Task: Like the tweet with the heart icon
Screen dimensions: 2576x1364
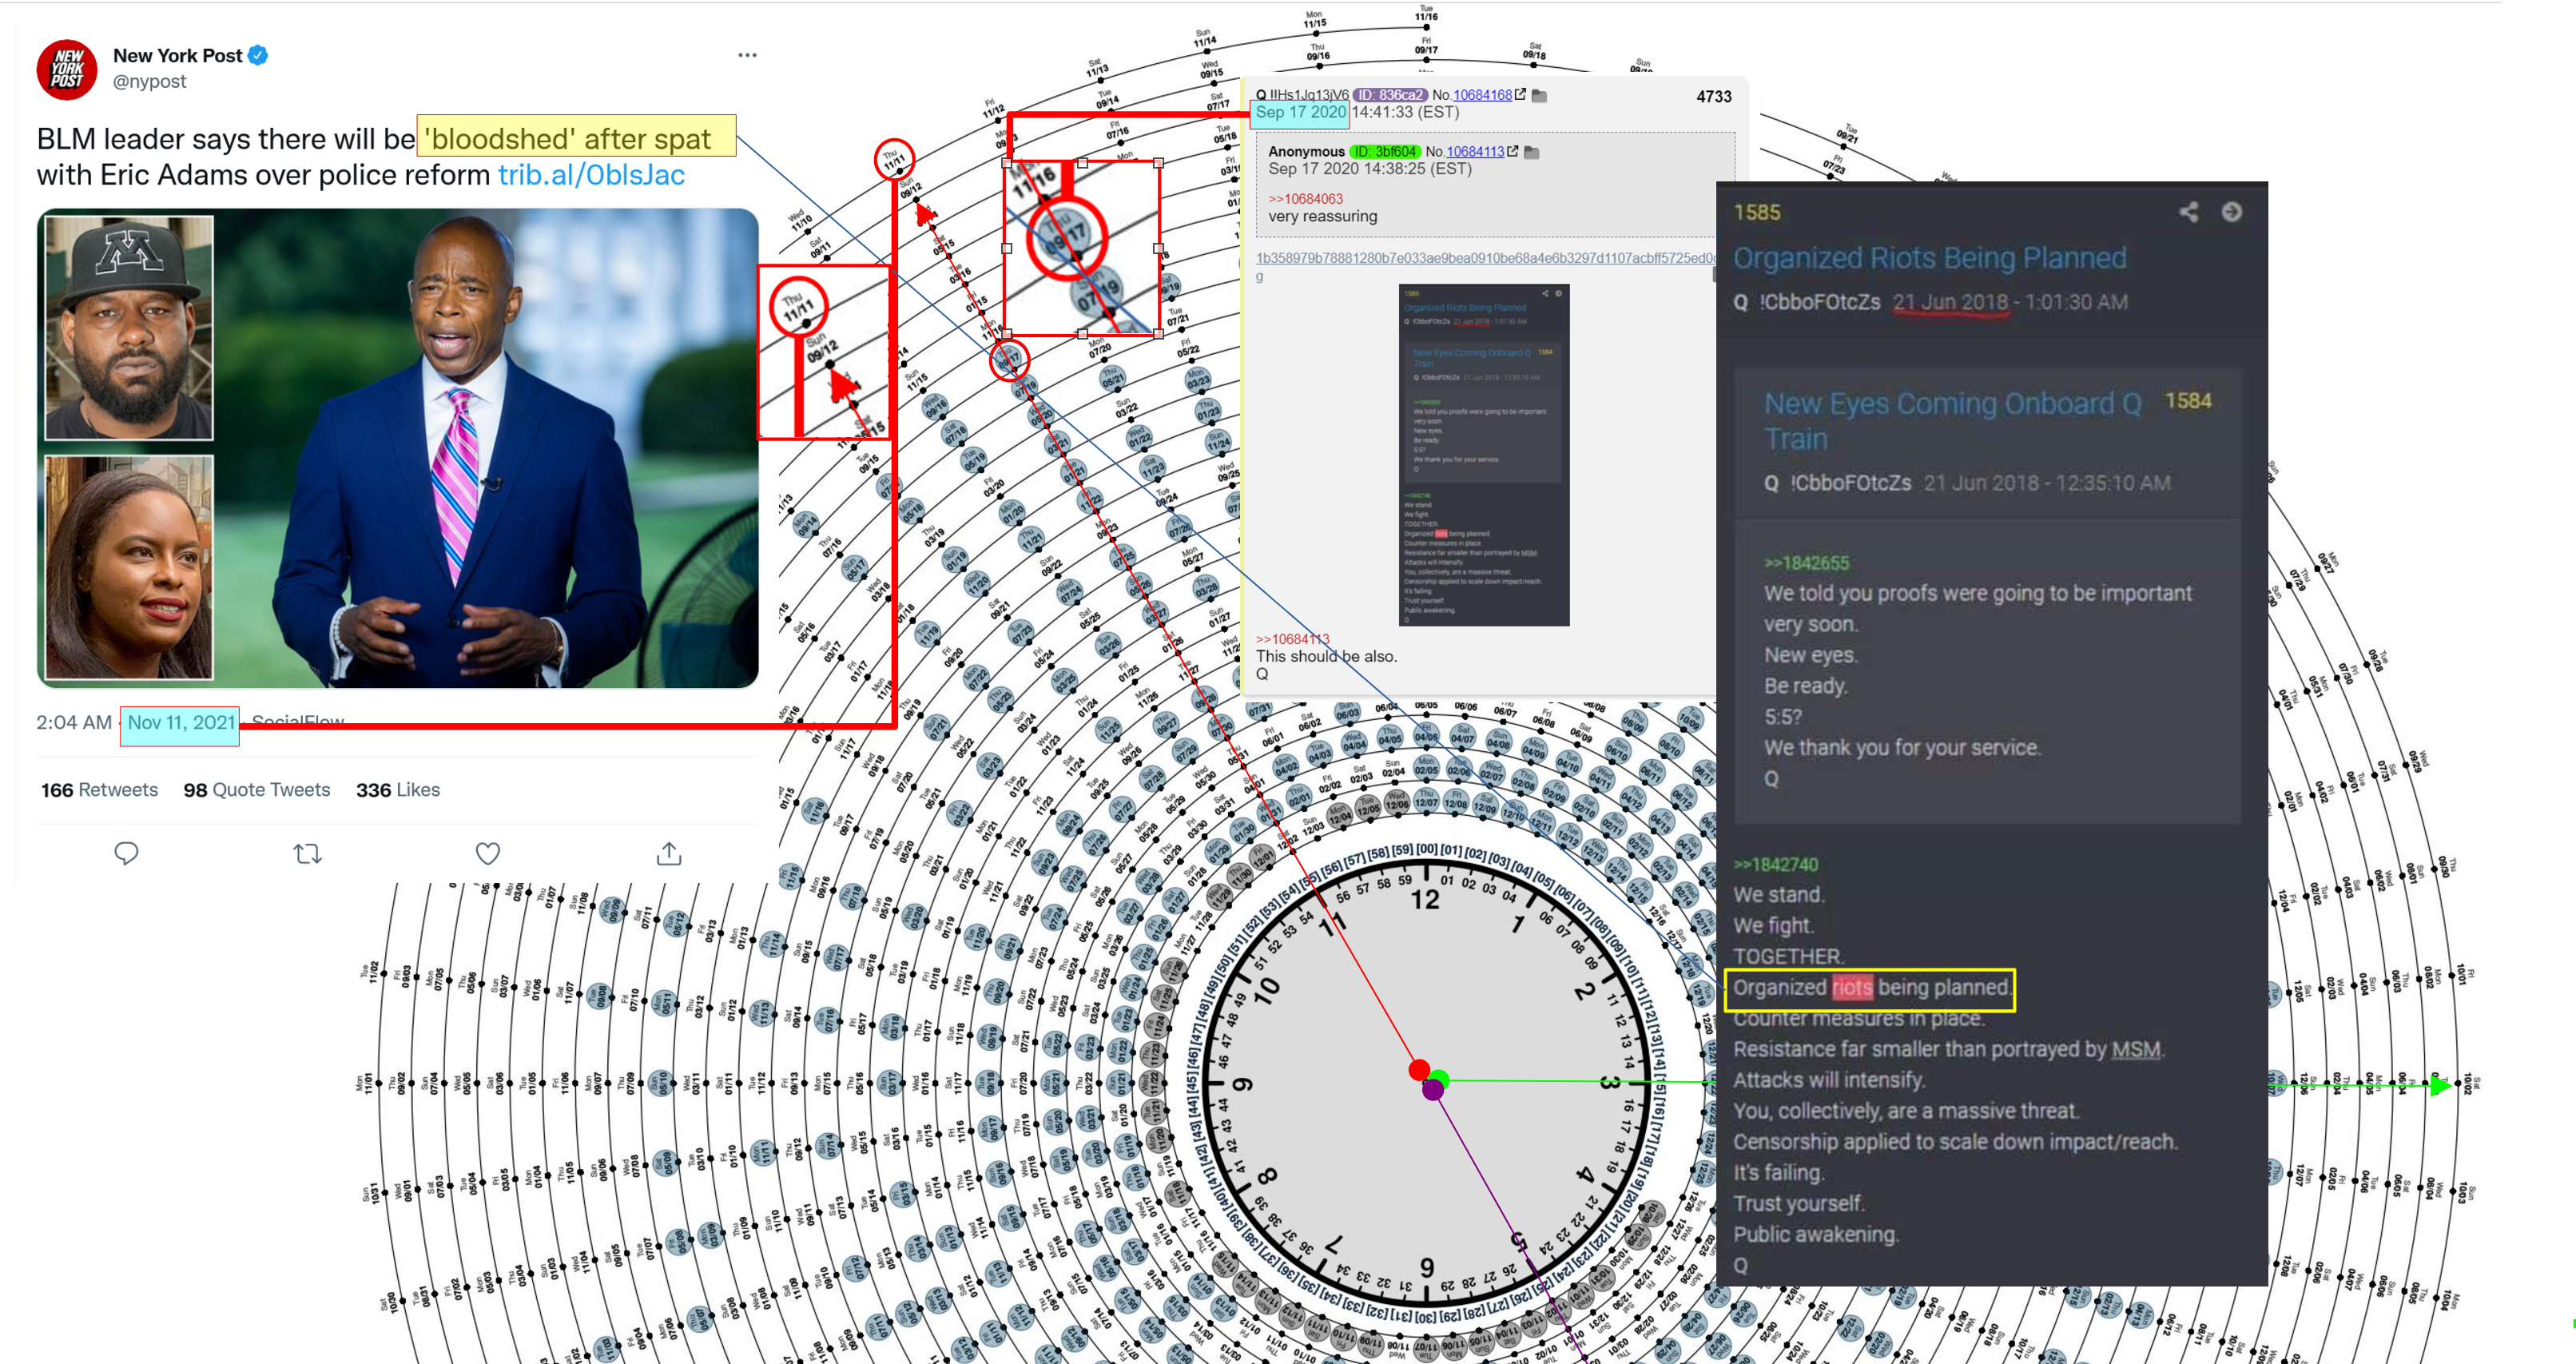Action: 487,853
